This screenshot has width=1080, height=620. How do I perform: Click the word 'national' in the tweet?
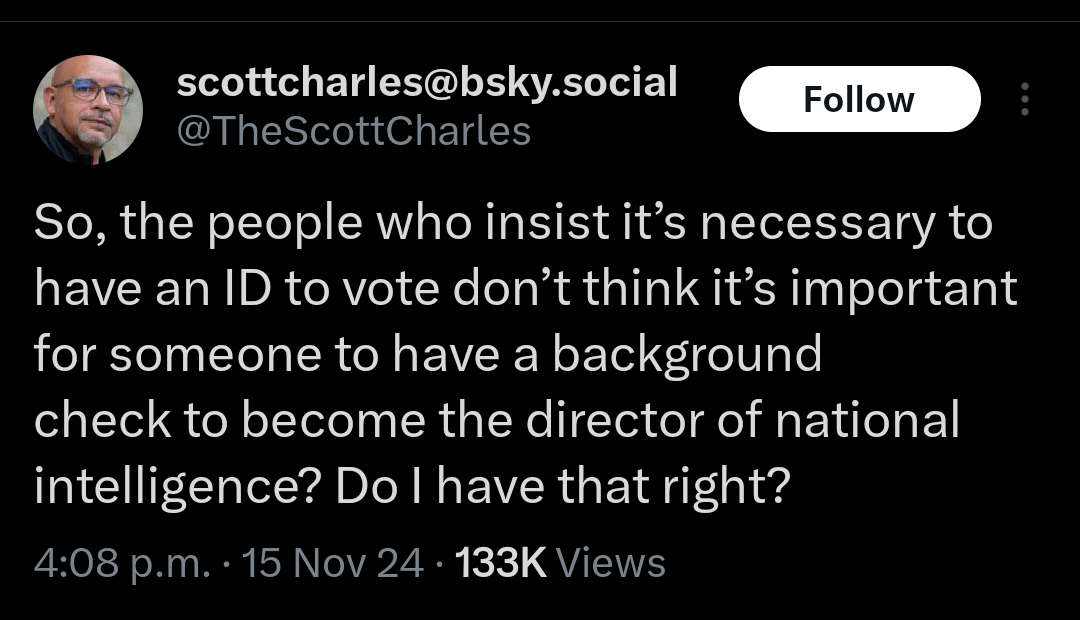pyautogui.click(x=868, y=420)
